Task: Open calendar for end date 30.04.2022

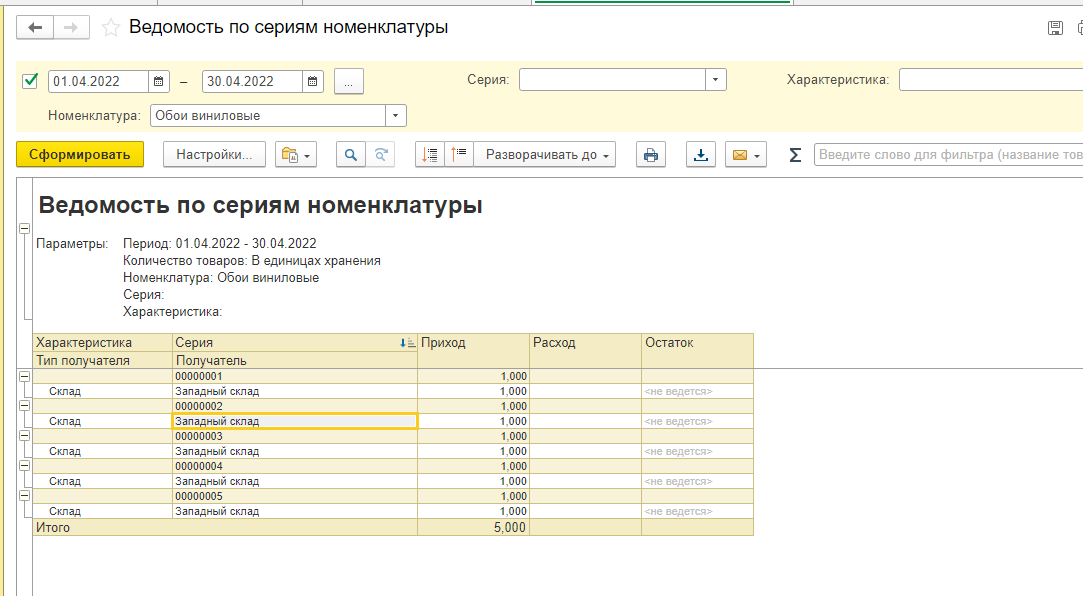Action: click(313, 81)
